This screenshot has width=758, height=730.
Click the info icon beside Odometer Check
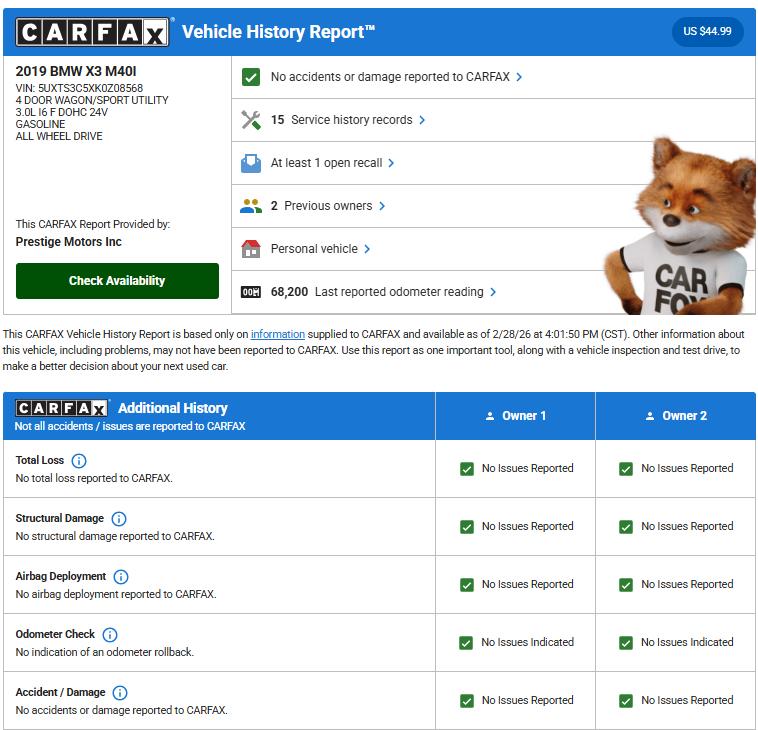(110, 635)
